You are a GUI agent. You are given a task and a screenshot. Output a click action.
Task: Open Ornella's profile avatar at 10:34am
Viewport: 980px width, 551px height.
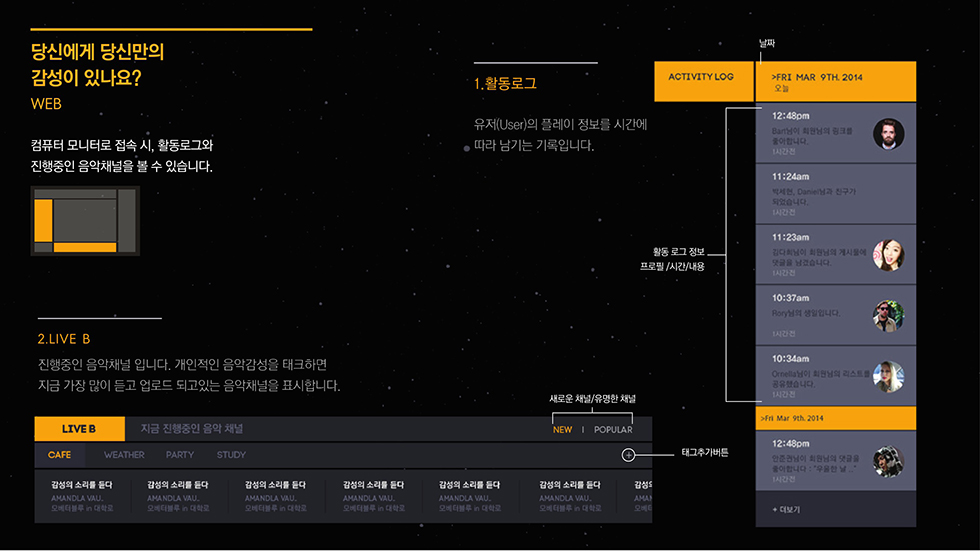click(888, 376)
